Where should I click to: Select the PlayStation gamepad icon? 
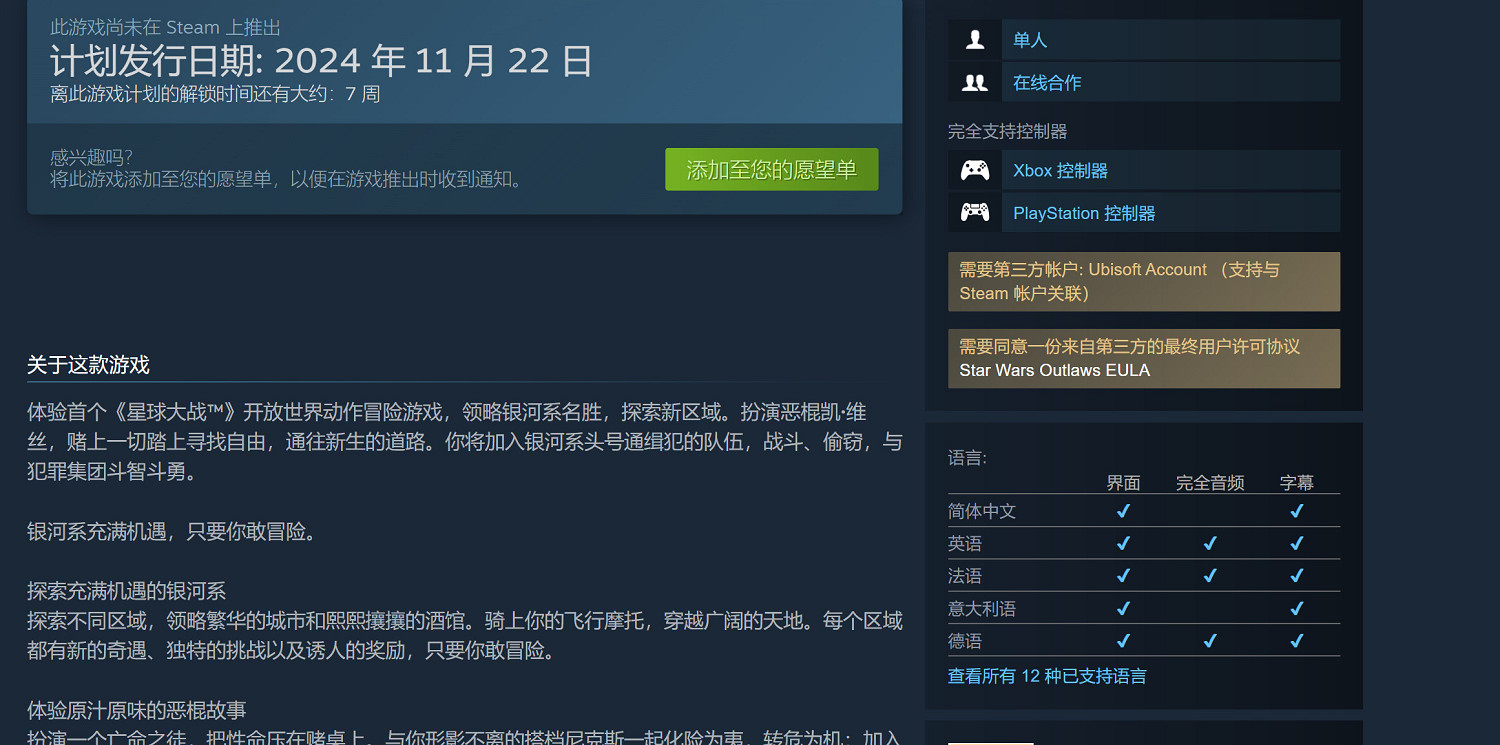[x=974, y=212]
